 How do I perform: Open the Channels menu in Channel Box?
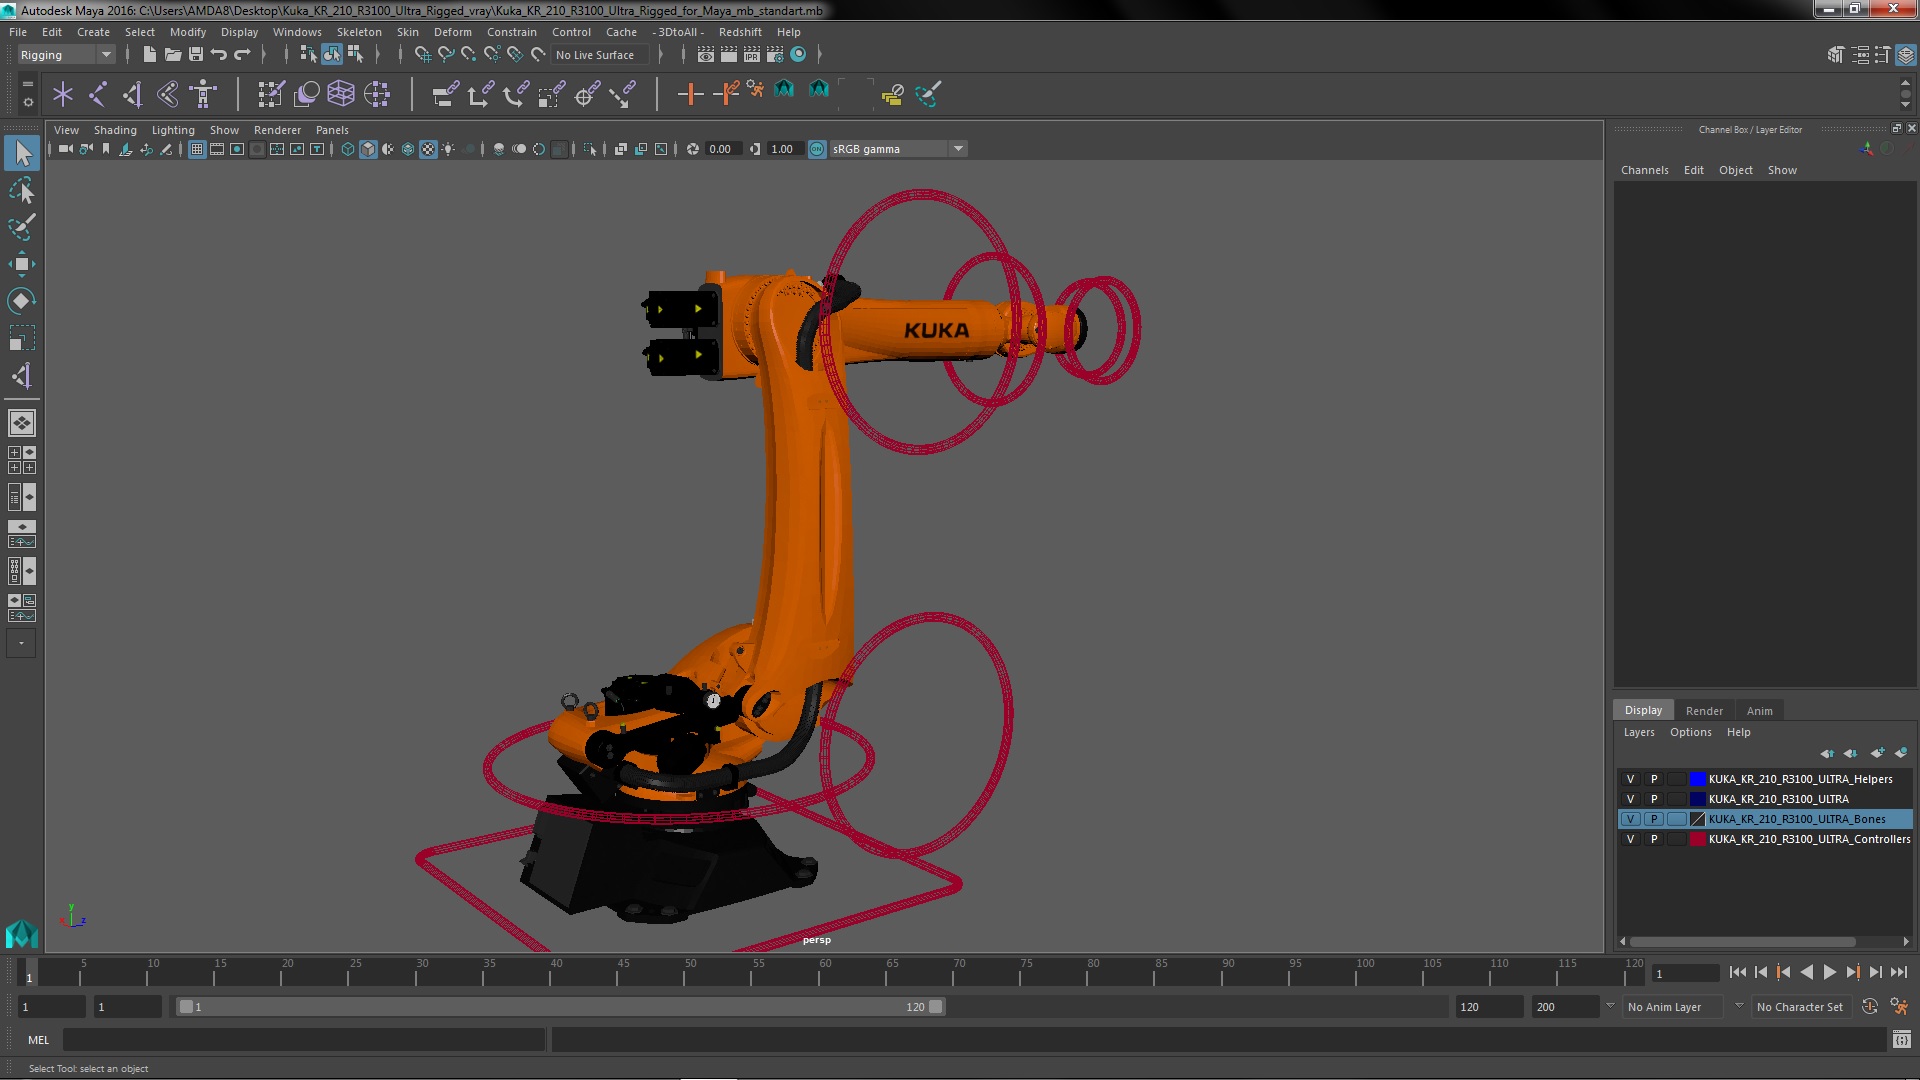pyautogui.click(x=1644, y=170)
